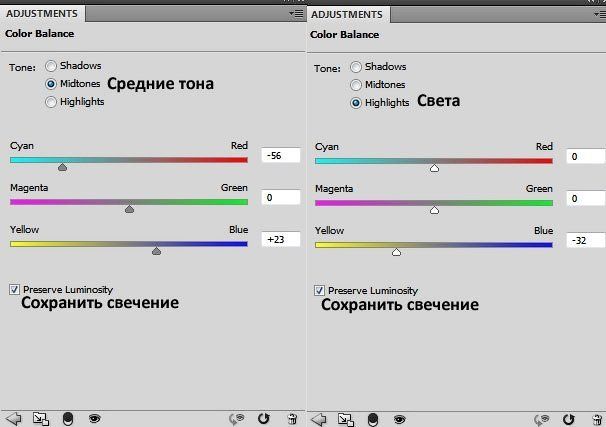The image size is (606, 427).
Task: Click reset adjustment icon in left panel
Action: 264,418
